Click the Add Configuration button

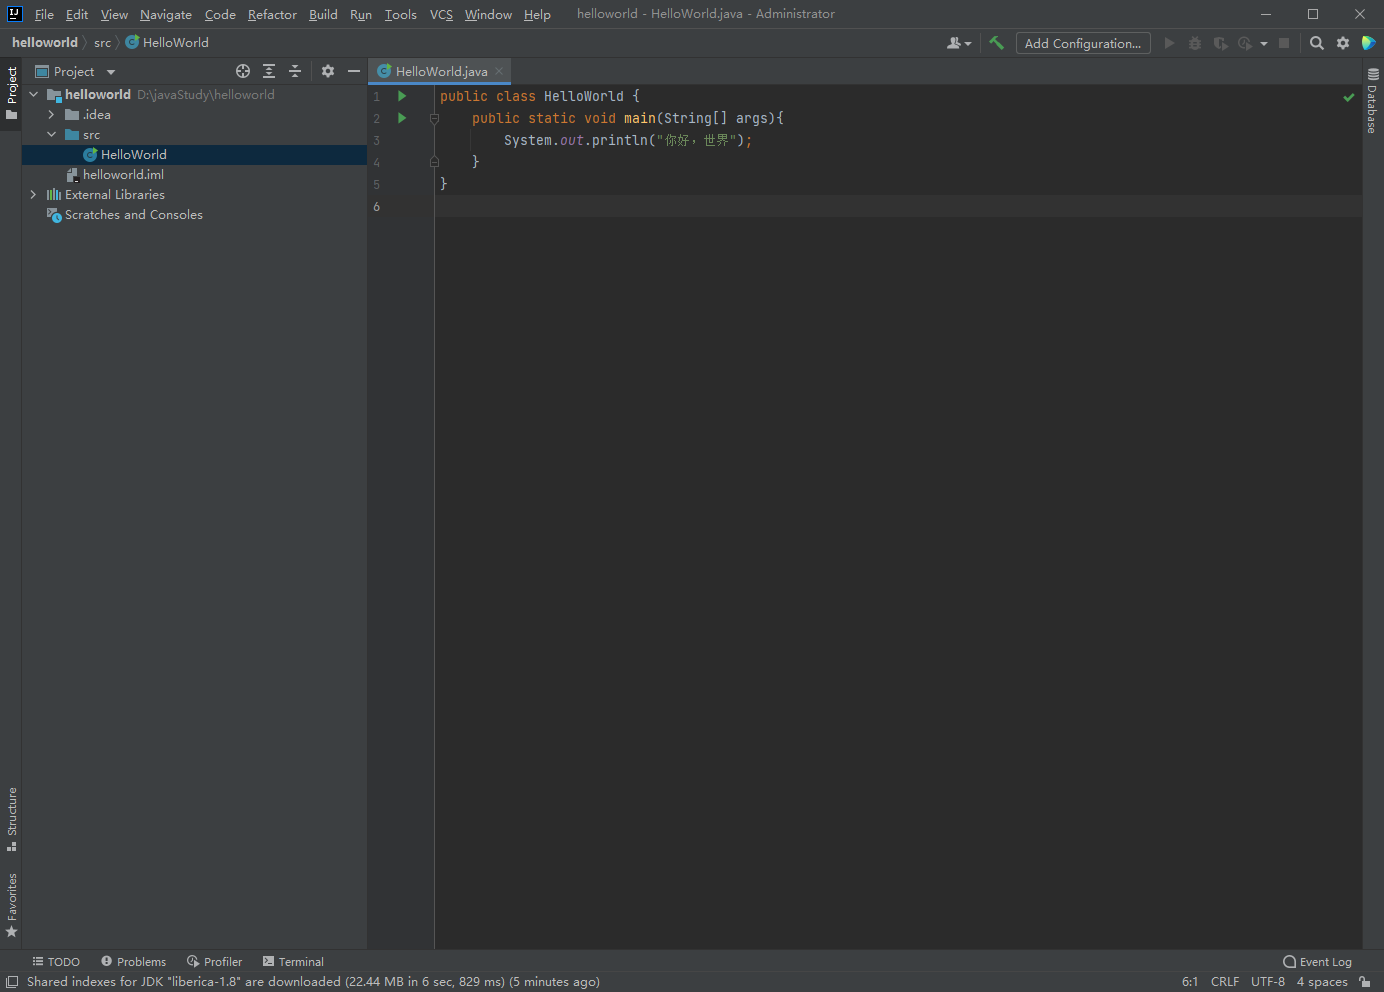click(1082, 43)
